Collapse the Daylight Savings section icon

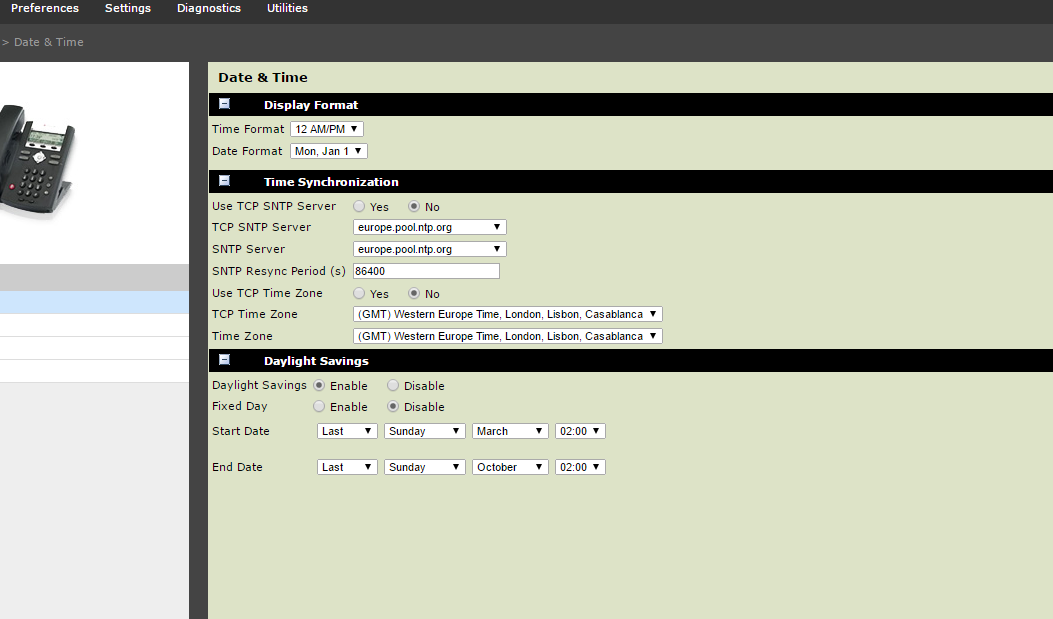click(x=224, y=360)
